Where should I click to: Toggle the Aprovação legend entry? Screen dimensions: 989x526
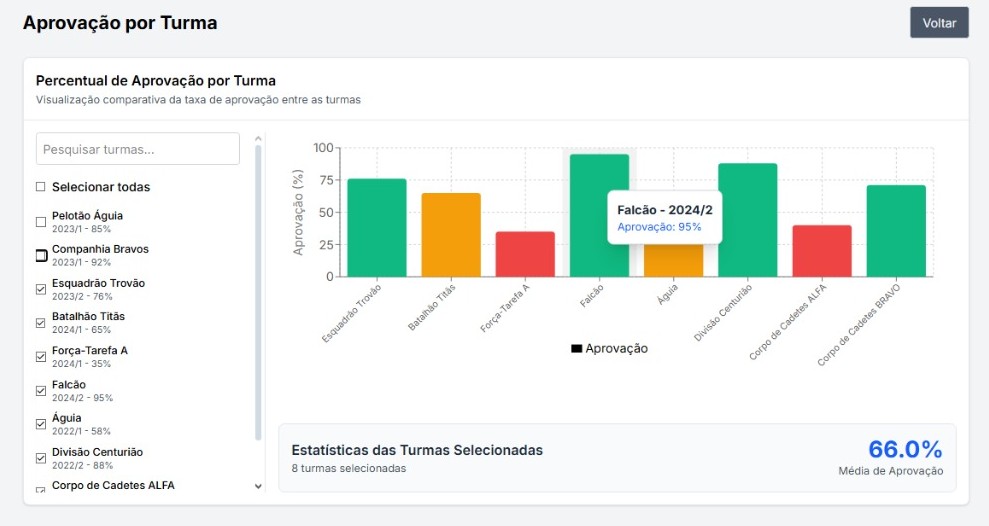tap(609, 348)
